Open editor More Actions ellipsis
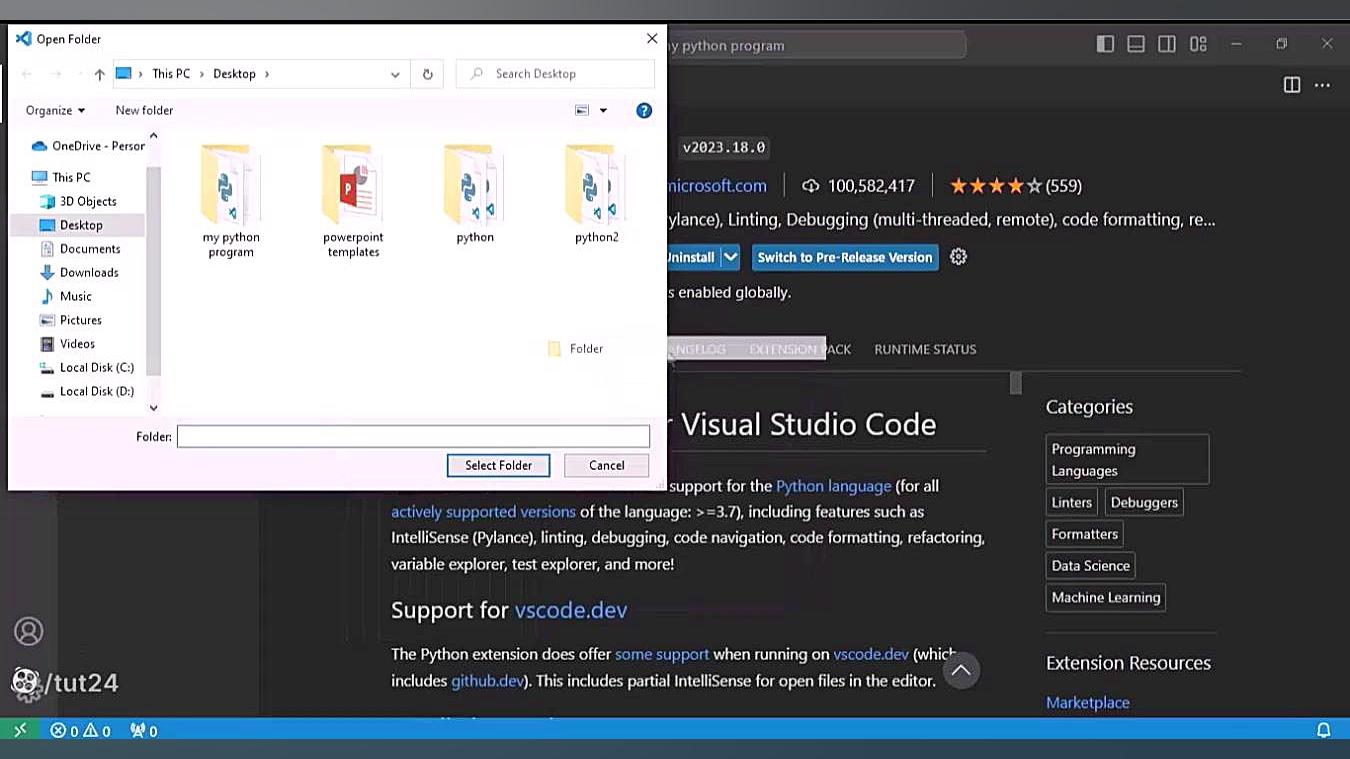 (x=1322, y=85)
